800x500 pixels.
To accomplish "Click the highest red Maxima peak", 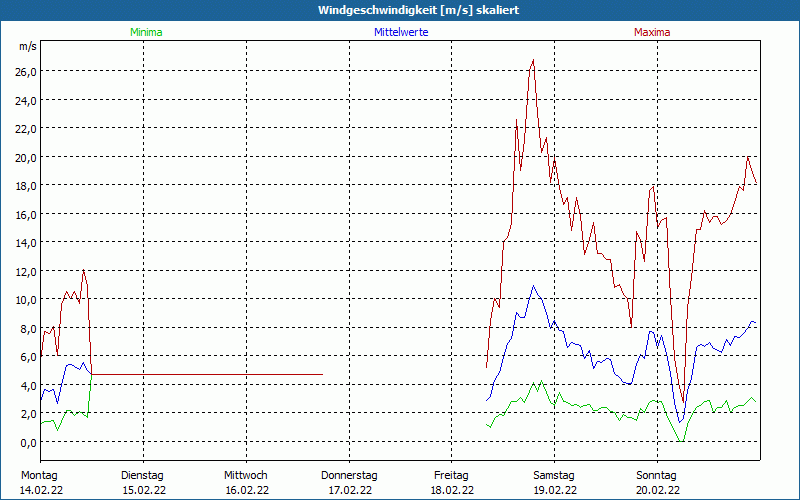I will click(x=533, y=61).
